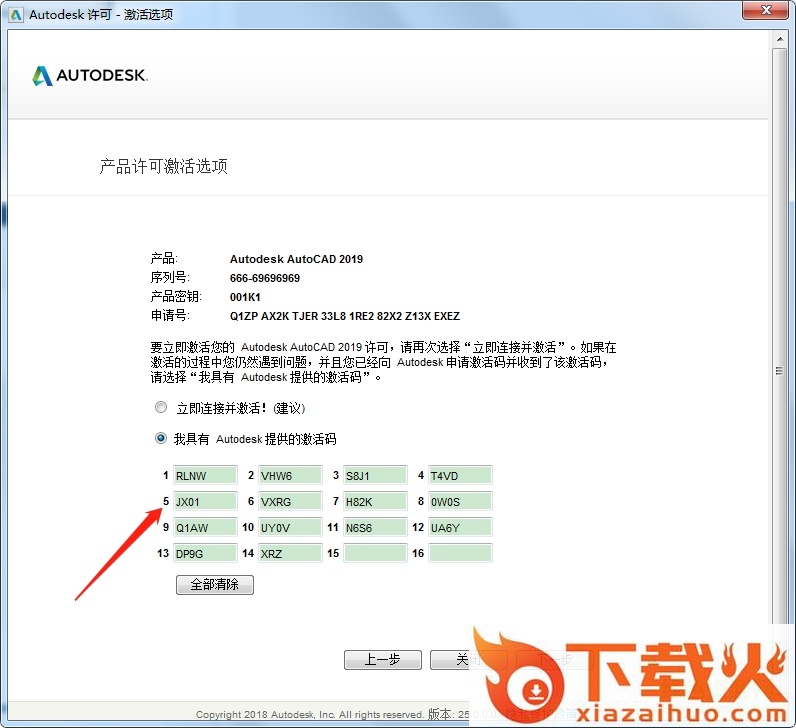Click the Autodesk logo in the header
Viewport: 796px width, 728px height.
[x=90, y=76]
